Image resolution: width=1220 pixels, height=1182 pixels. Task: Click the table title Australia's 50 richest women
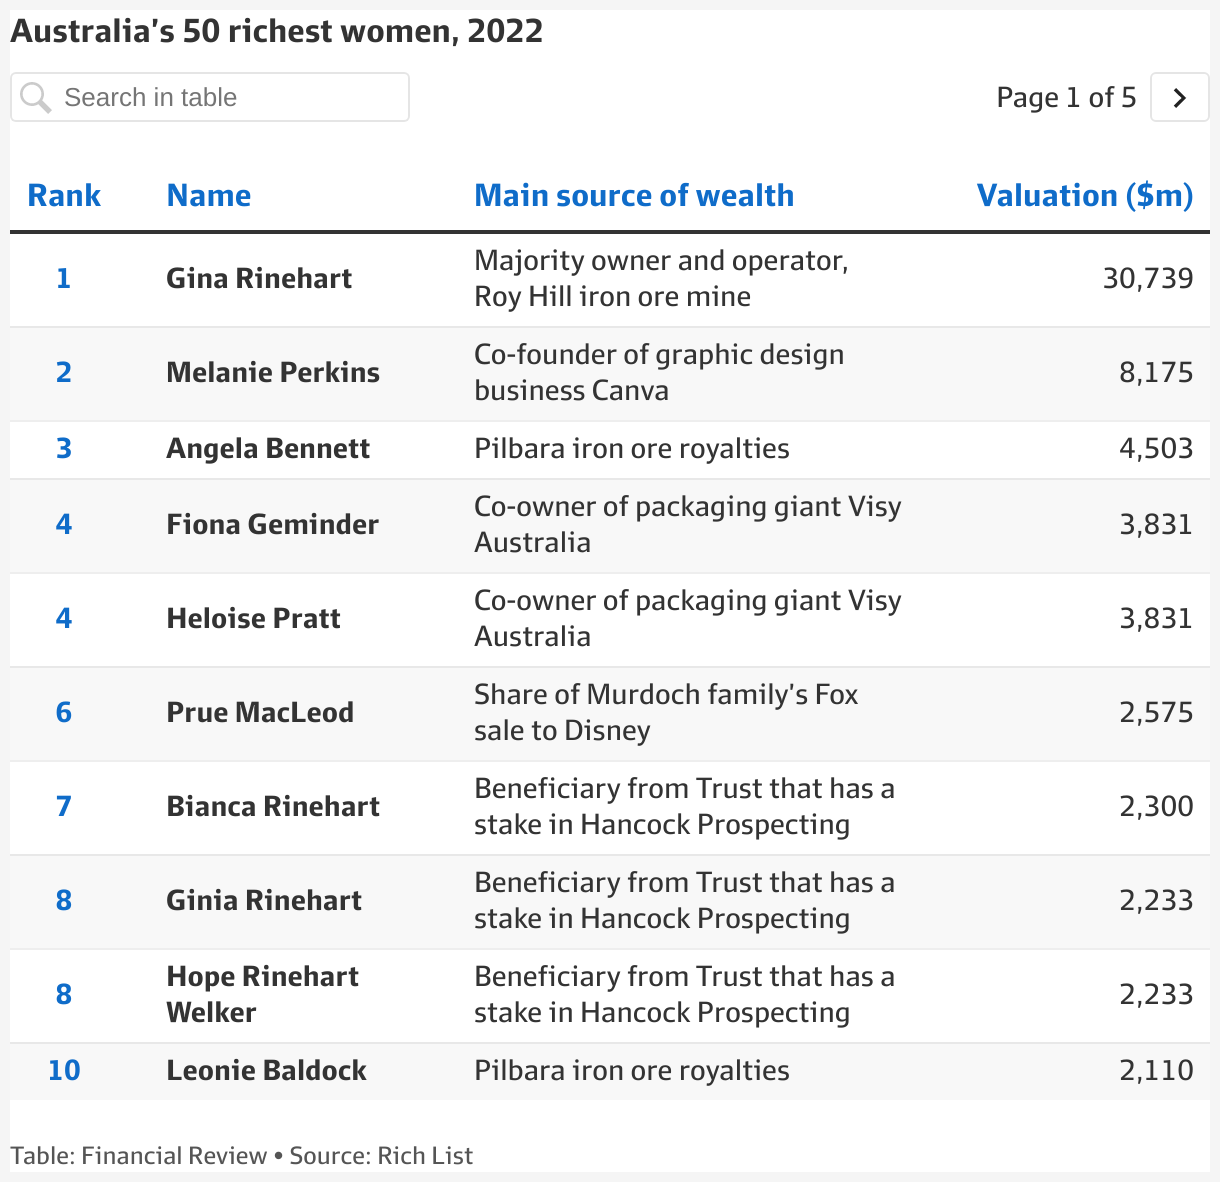coord(277,31)
